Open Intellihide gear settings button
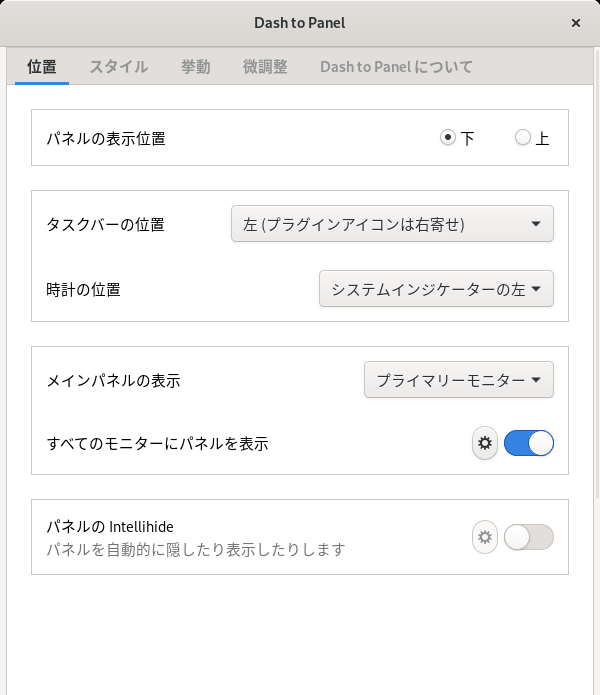Image resolution: width=600 pixels, height=695 pixels. tap(485, 537)
